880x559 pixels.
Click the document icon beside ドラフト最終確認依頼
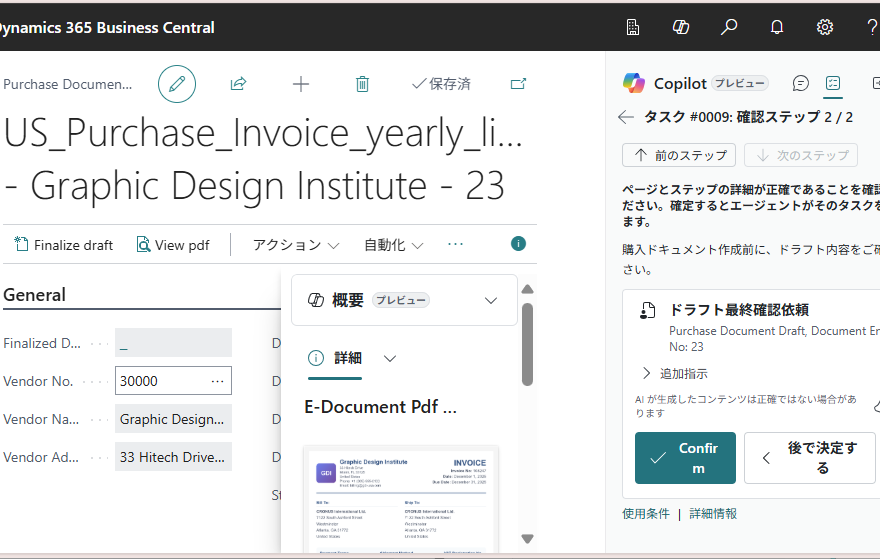tap(647, 310)
